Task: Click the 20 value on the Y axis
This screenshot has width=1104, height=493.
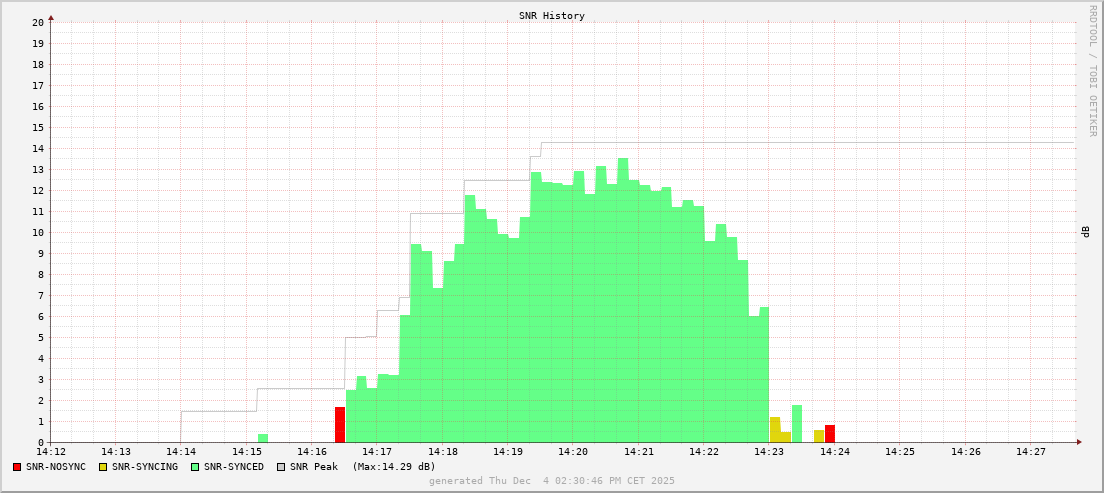Action: click(x=38, y=22)
